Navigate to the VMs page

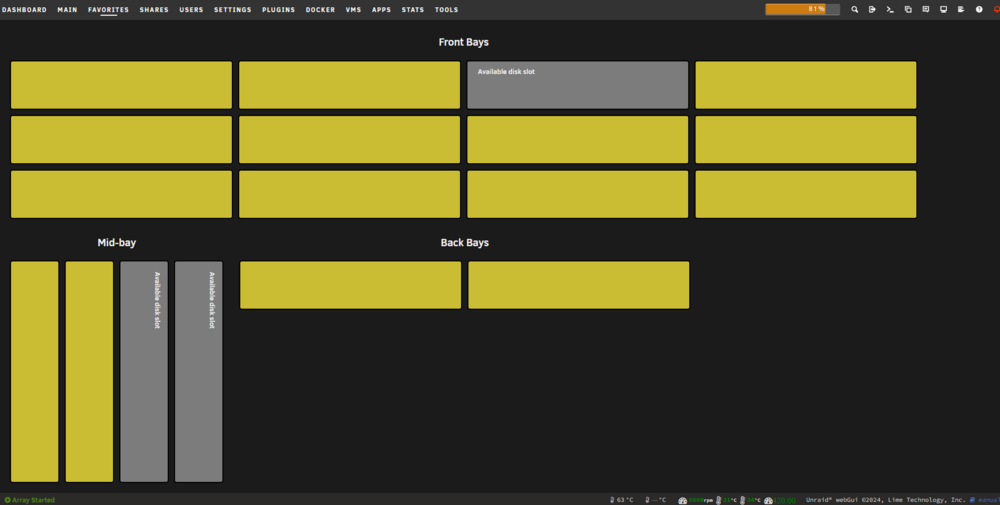pyautogui.click(x=353, y=10)
